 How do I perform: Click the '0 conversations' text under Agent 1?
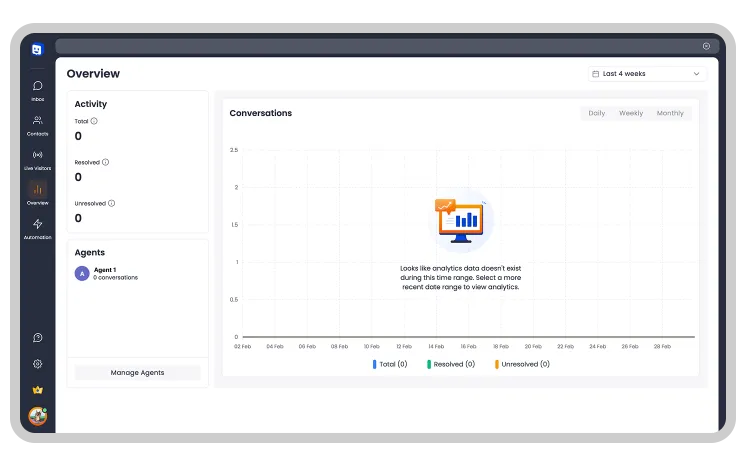[116, 277]
